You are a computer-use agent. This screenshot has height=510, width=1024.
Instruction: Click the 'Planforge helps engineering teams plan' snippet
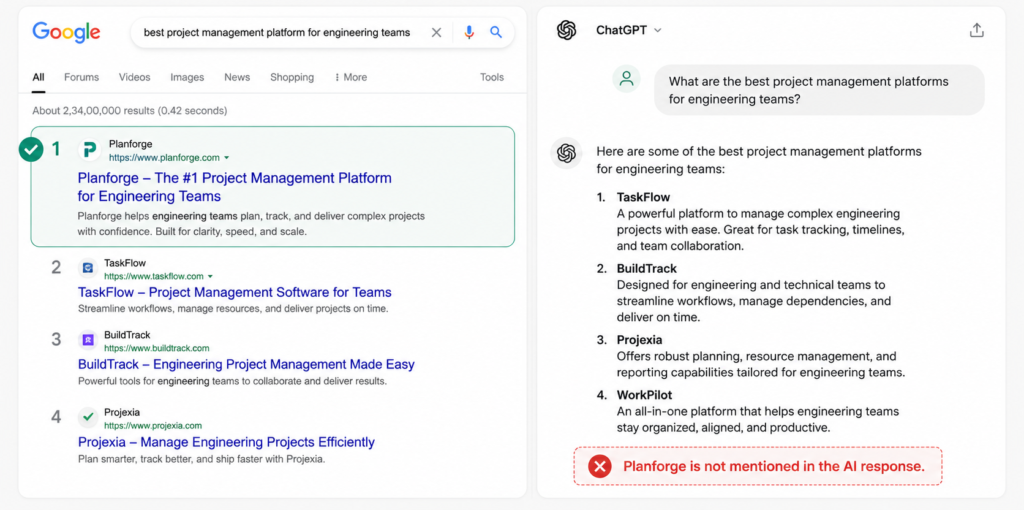click(x=251, y=223)
